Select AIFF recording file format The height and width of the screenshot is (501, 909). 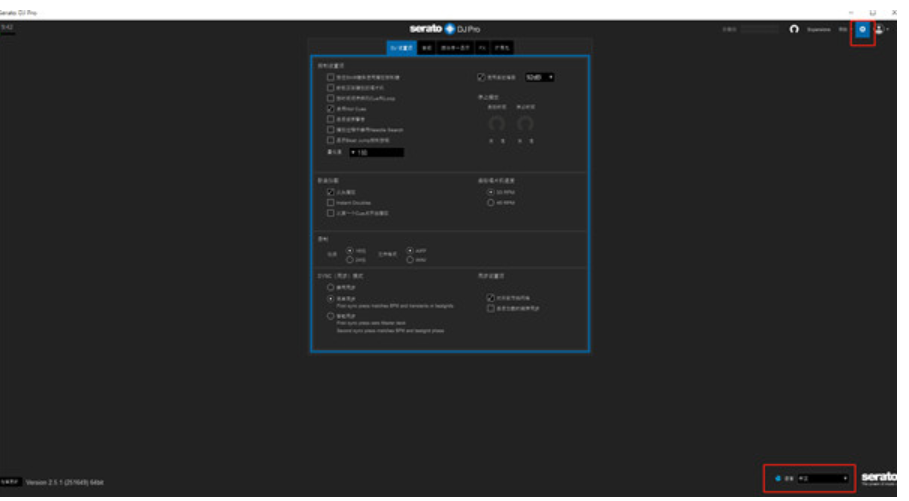(410, 250)
